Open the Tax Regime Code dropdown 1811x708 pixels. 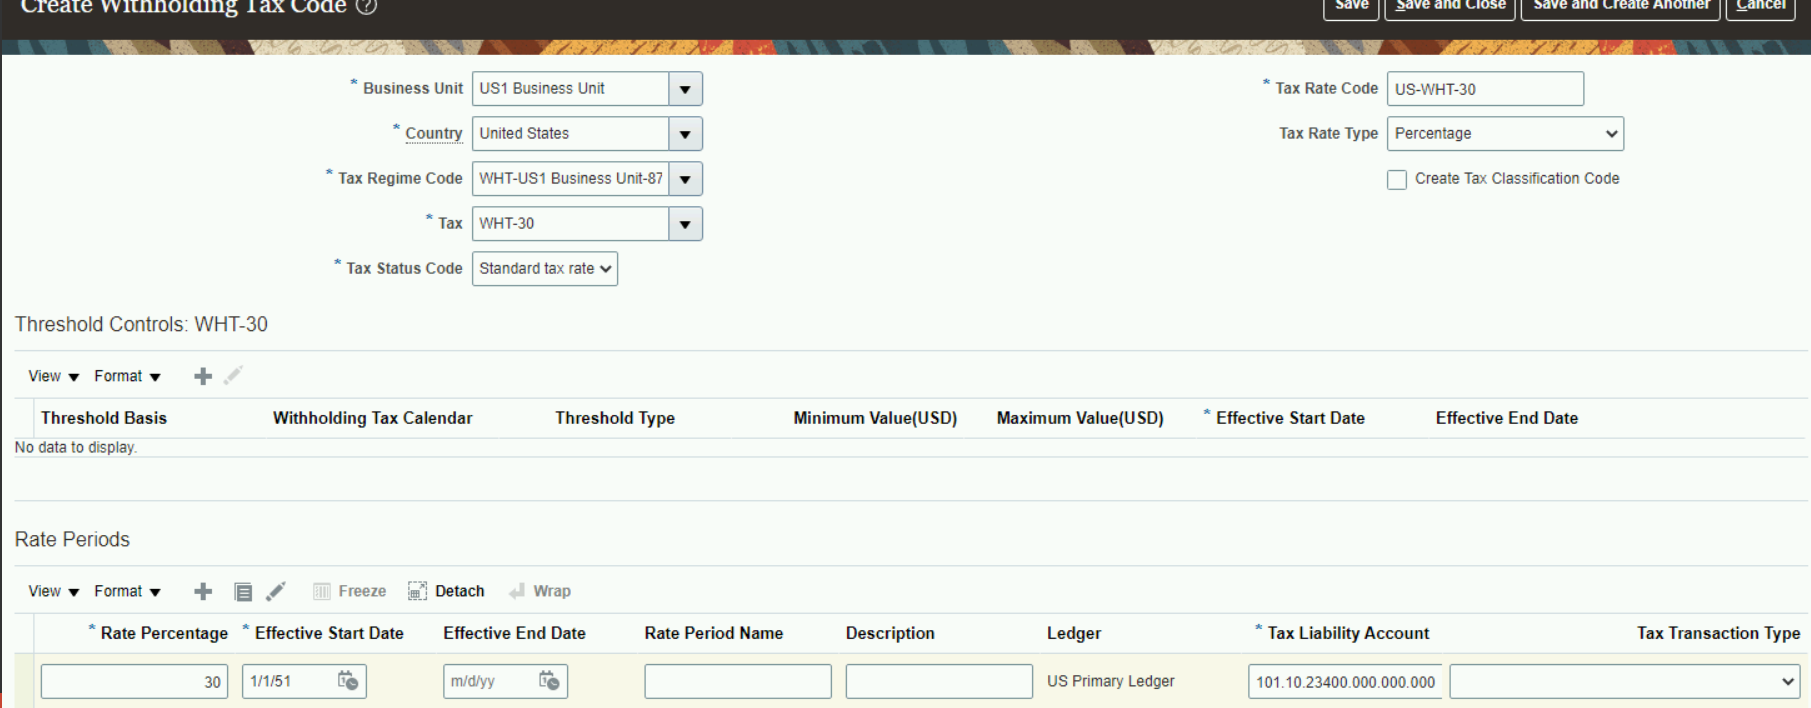[x=685, y=179]
